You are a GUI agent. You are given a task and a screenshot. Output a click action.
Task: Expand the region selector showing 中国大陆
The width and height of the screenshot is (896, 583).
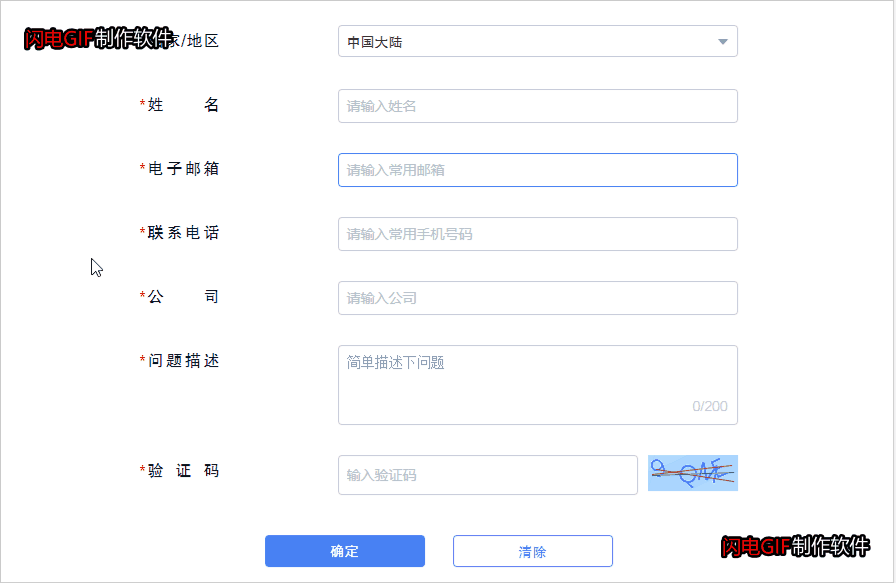[537, 41]
